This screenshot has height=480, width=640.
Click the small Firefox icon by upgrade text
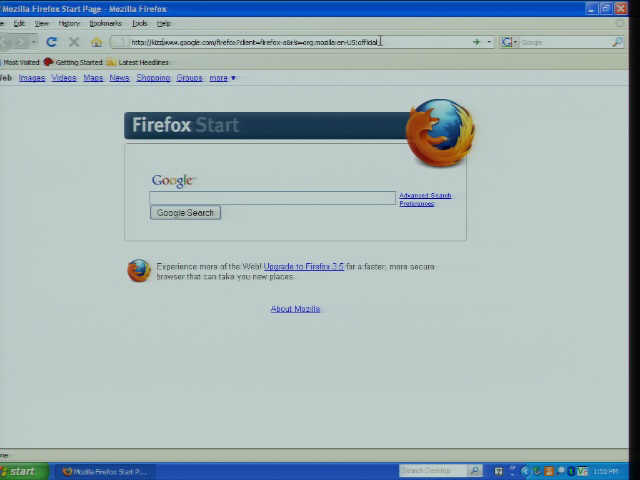coord(139,270)
